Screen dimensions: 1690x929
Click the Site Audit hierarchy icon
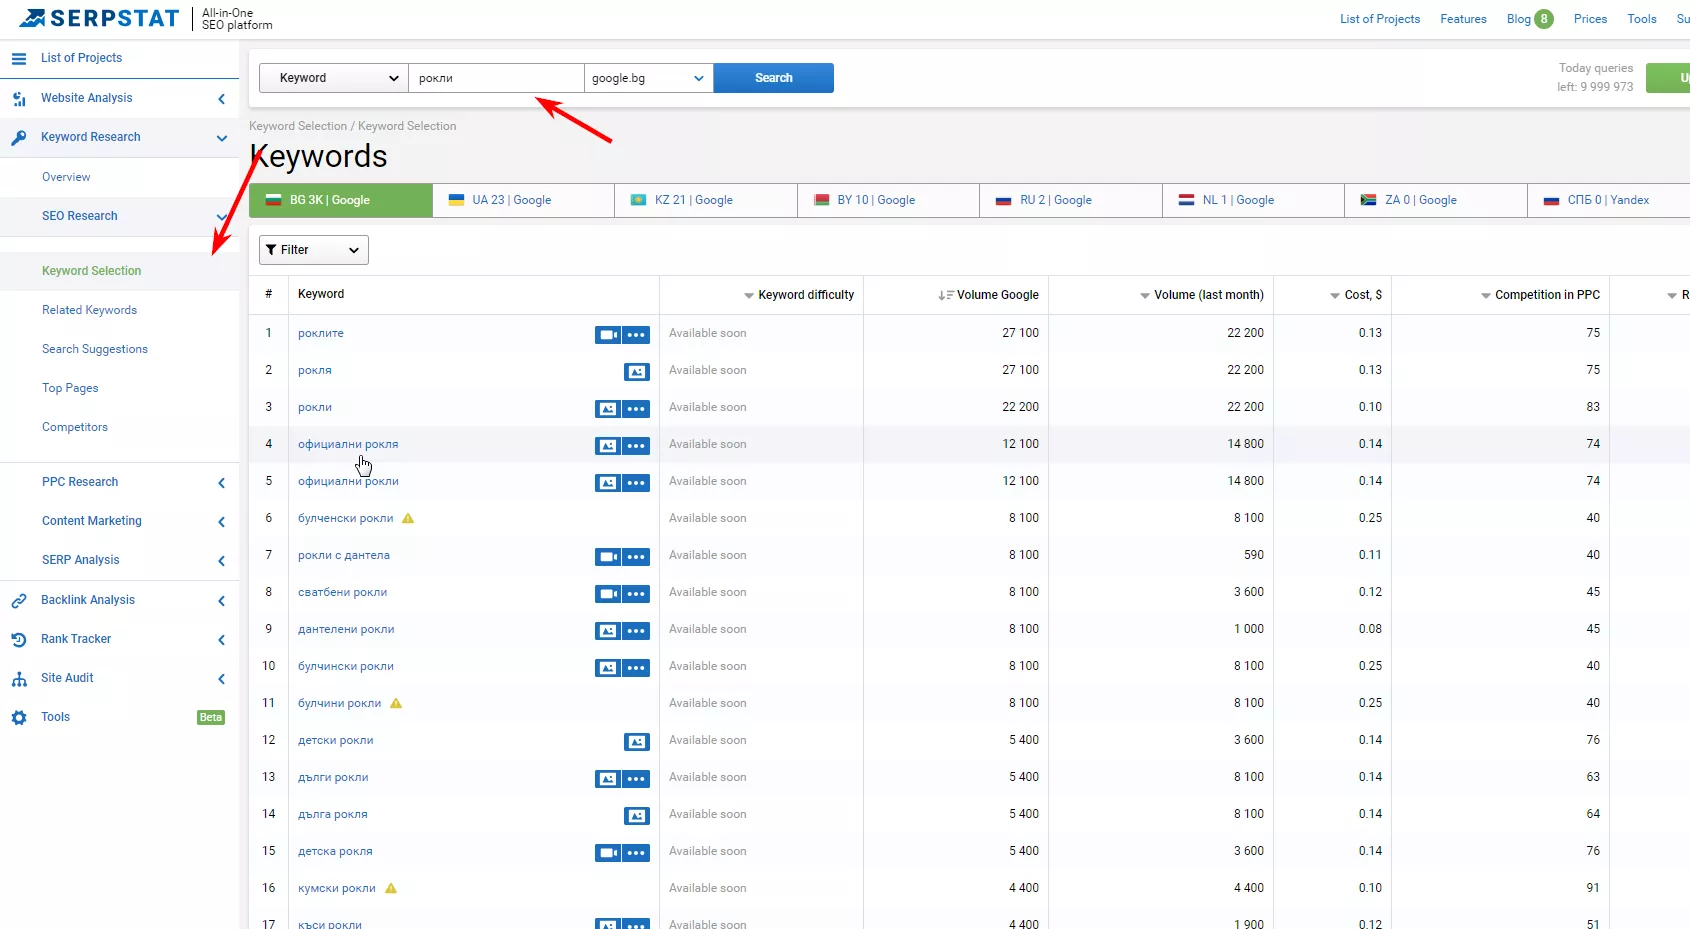19,678
